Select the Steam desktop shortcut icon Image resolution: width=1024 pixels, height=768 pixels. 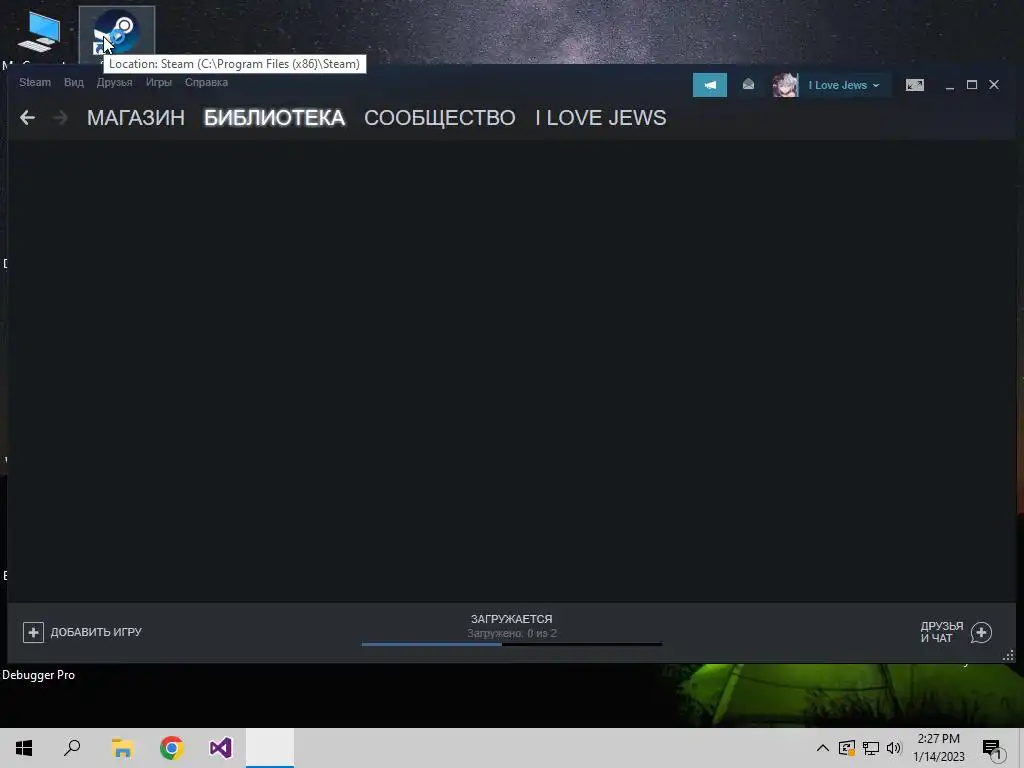(116, 33)
